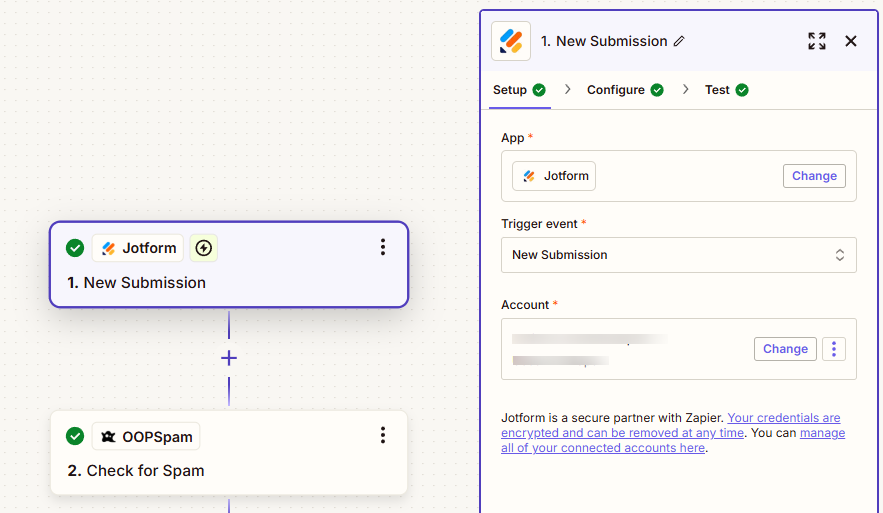Click the instant trigger lightning icon

pos(204,248)
